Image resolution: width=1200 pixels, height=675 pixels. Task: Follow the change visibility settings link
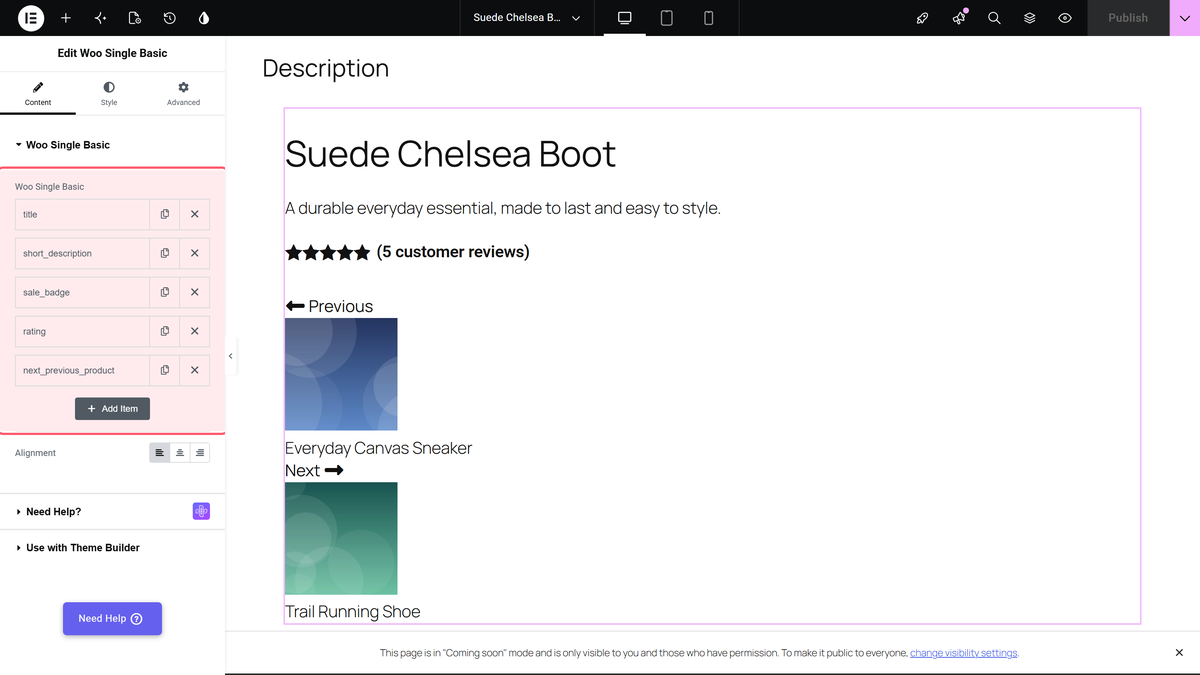(964, 653)
